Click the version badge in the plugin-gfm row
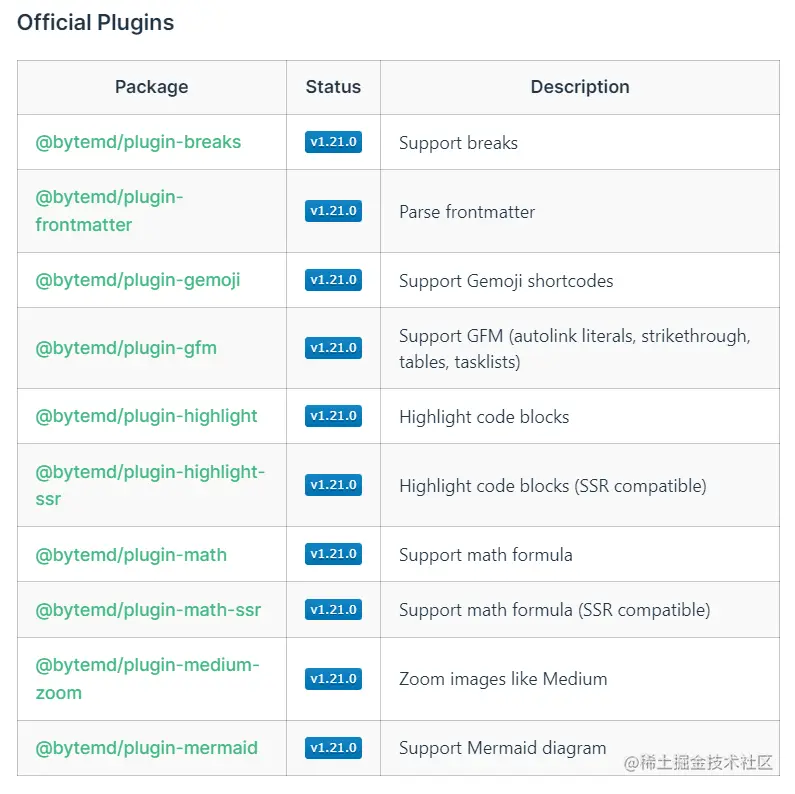795x794 pixels. [x=333, y=348]
